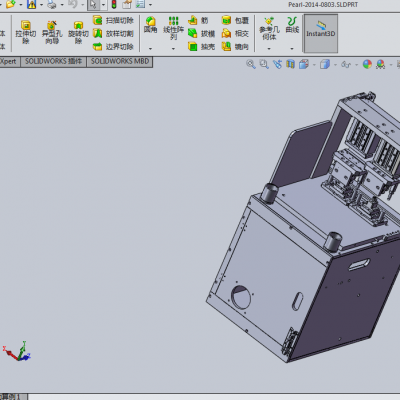Click the Boundary Cut (边界切除) button
This screenshot has height=400, width=400.
coord(113,47)
